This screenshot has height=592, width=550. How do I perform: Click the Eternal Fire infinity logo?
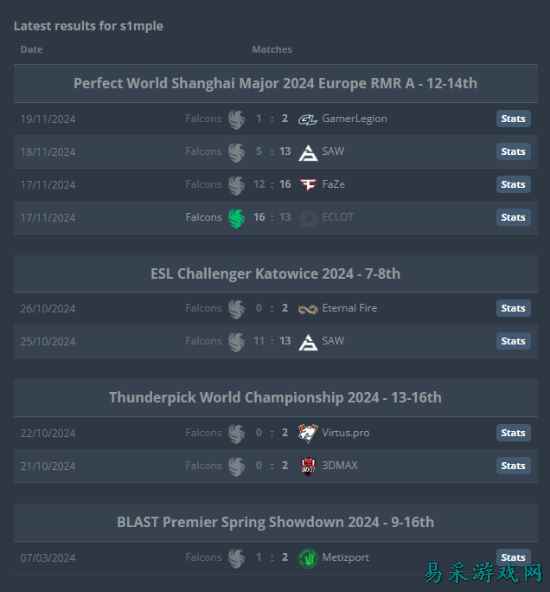[308, 309]
